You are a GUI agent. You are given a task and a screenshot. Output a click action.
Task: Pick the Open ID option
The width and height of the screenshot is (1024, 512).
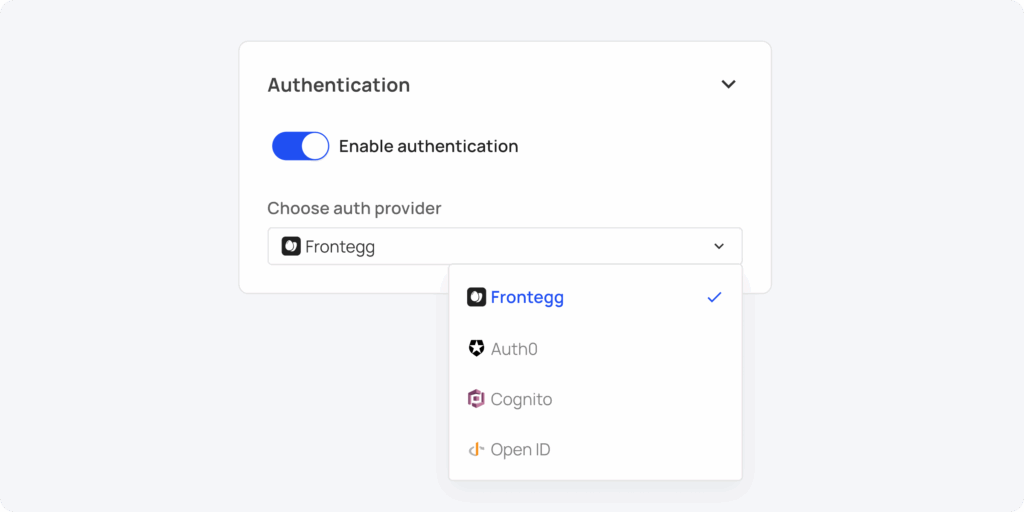coord(520,450)
